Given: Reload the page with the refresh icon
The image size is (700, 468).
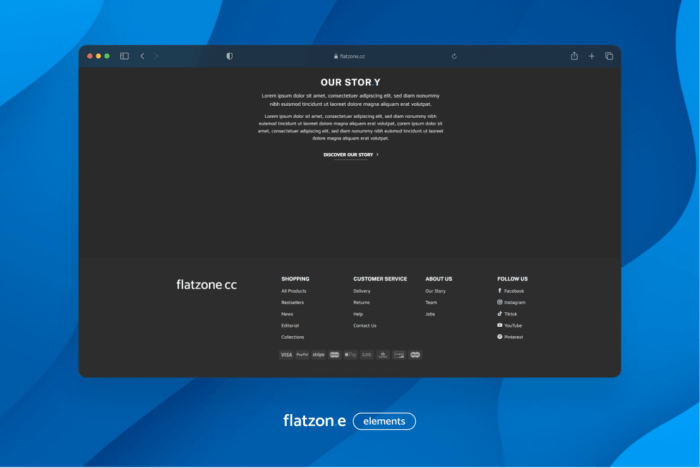Looking at the screenshot, I should pos(454,56).
